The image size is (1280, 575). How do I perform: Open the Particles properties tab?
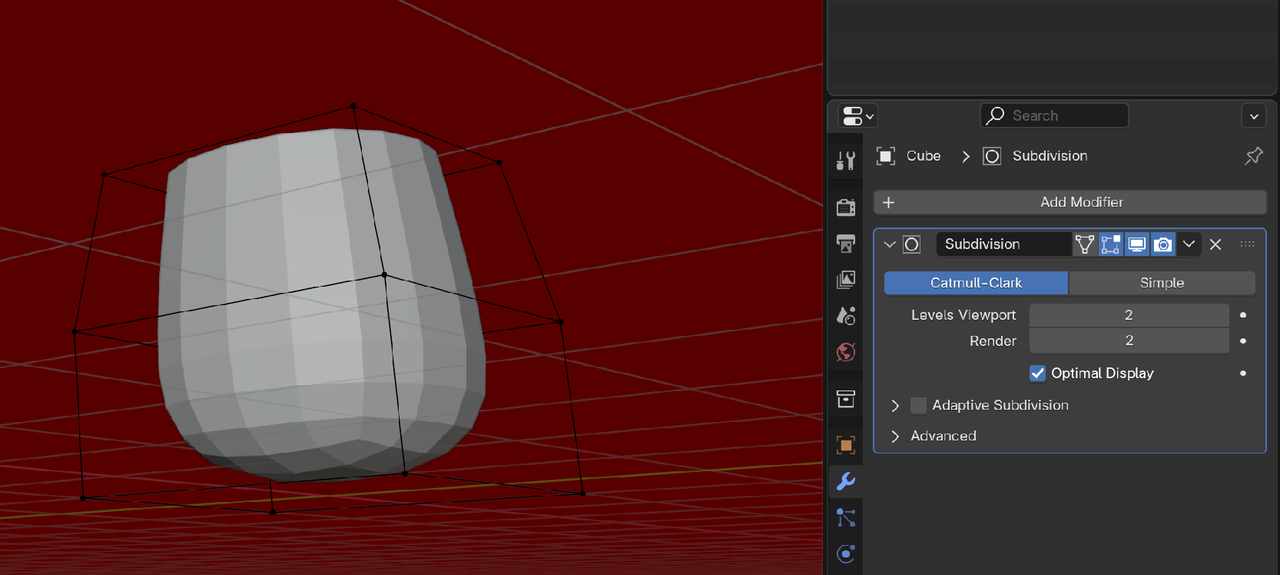click(846, 518)
